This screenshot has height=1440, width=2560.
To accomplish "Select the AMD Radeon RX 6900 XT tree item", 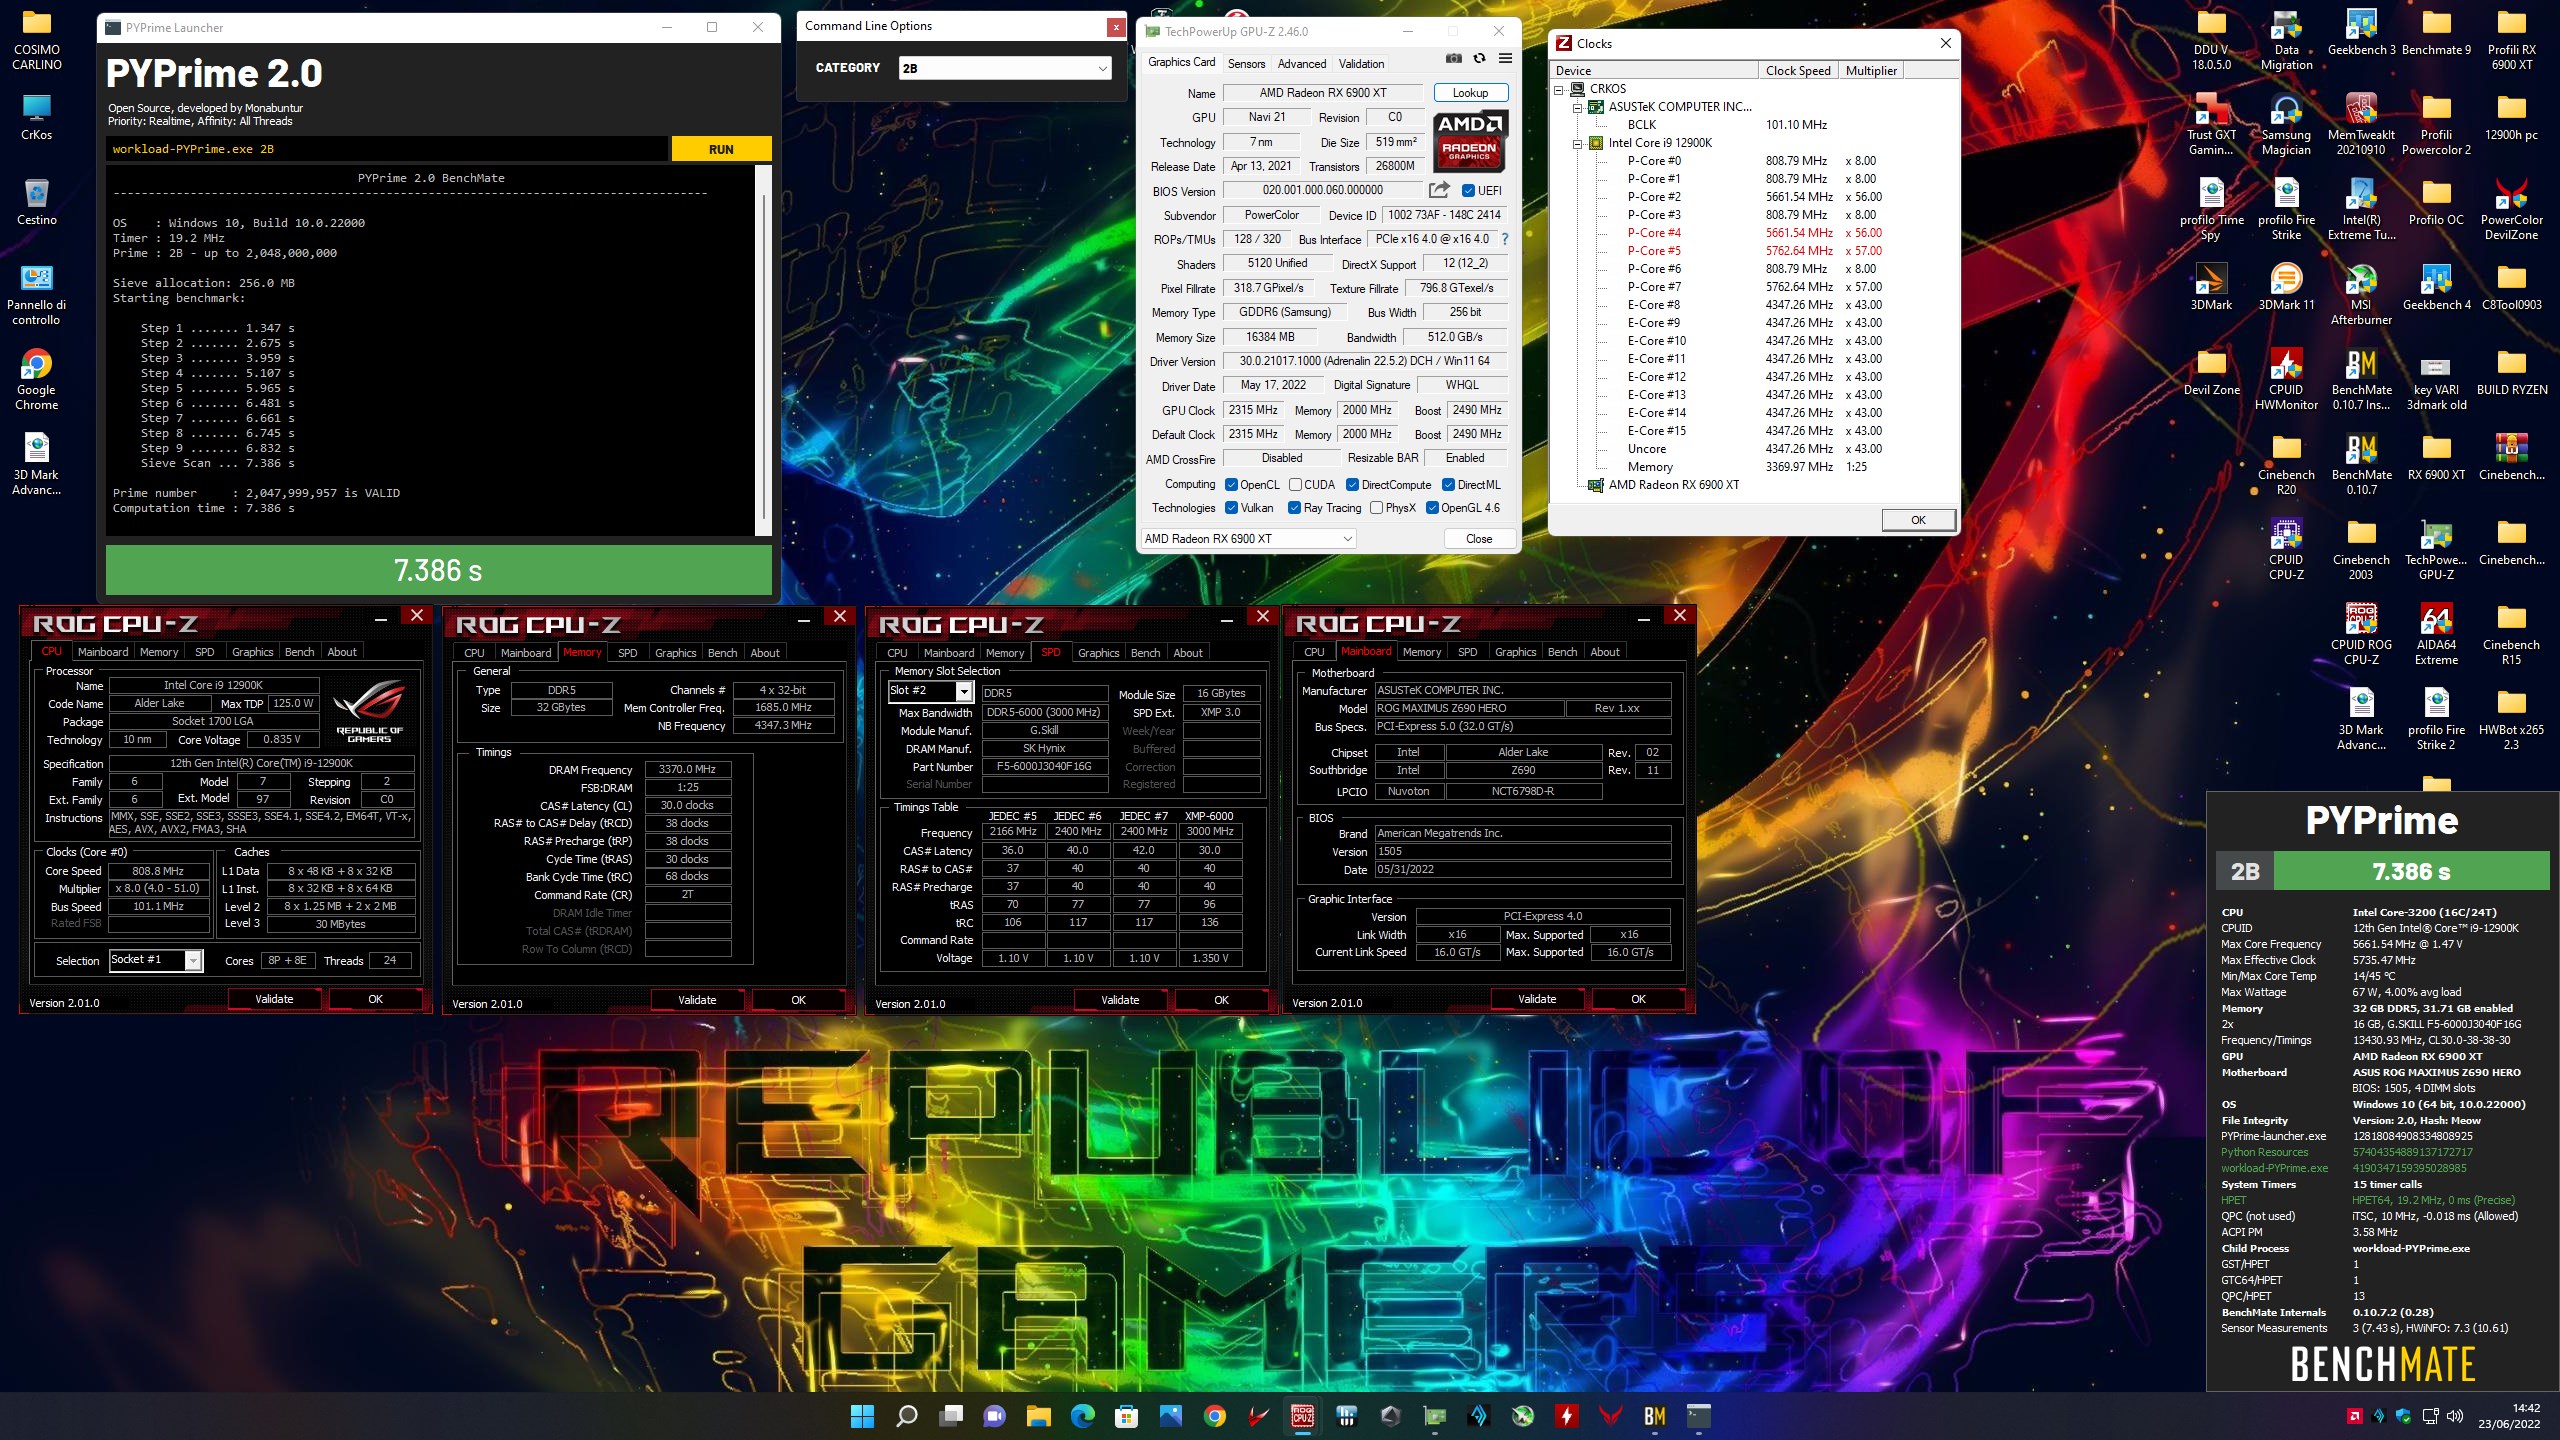I will pos(1673,485).
